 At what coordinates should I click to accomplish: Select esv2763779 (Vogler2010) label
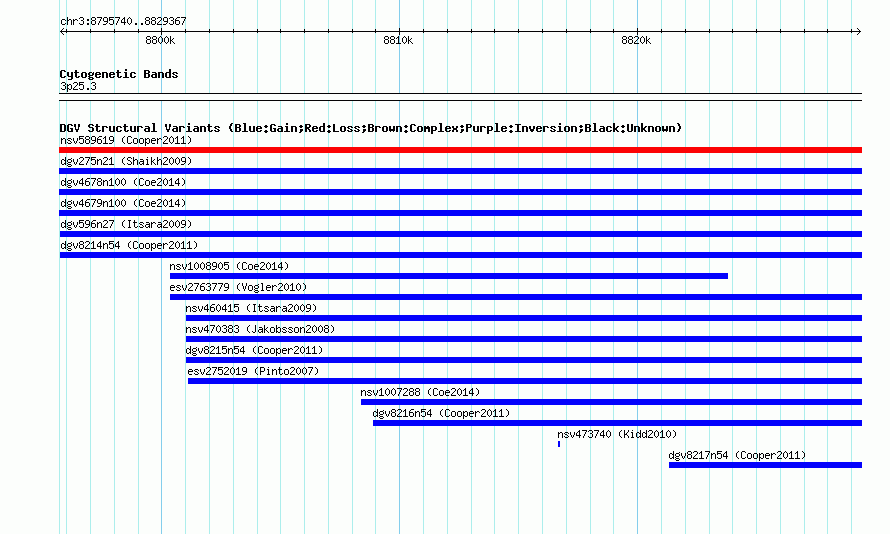[238, 287]
